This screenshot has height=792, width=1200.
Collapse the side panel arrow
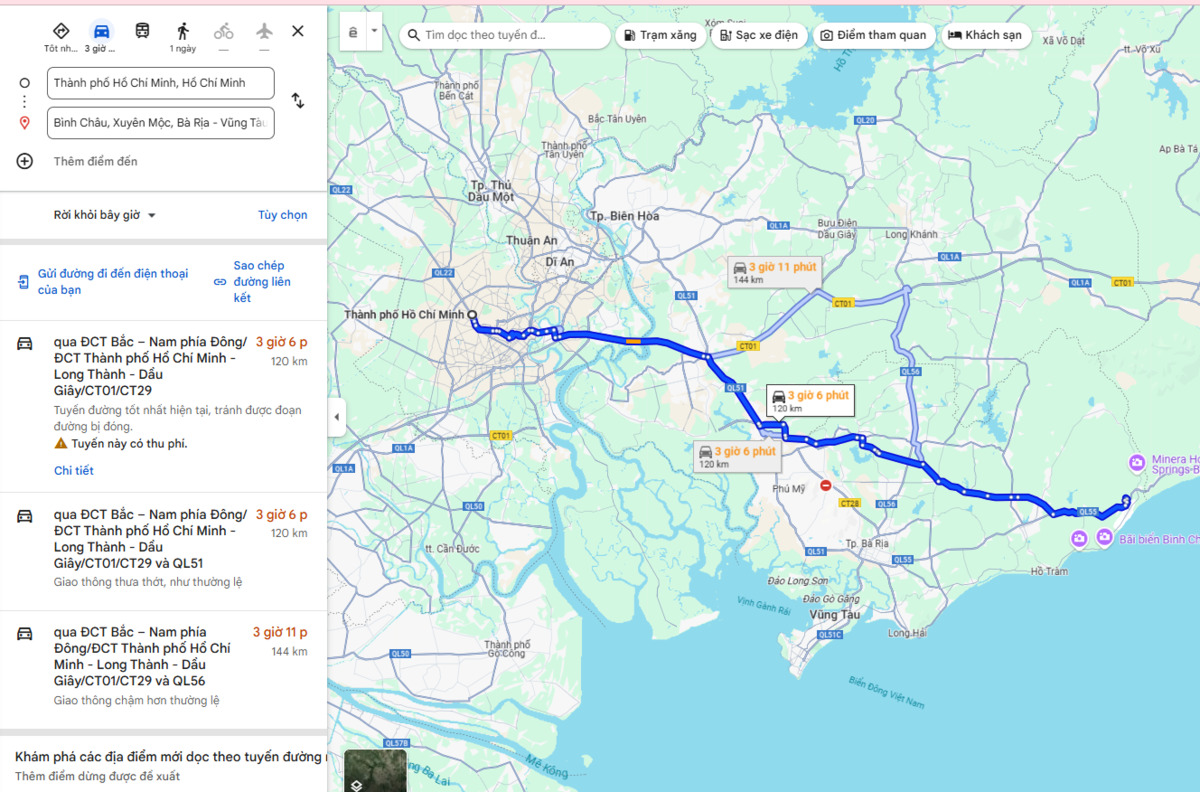point(337,417)
